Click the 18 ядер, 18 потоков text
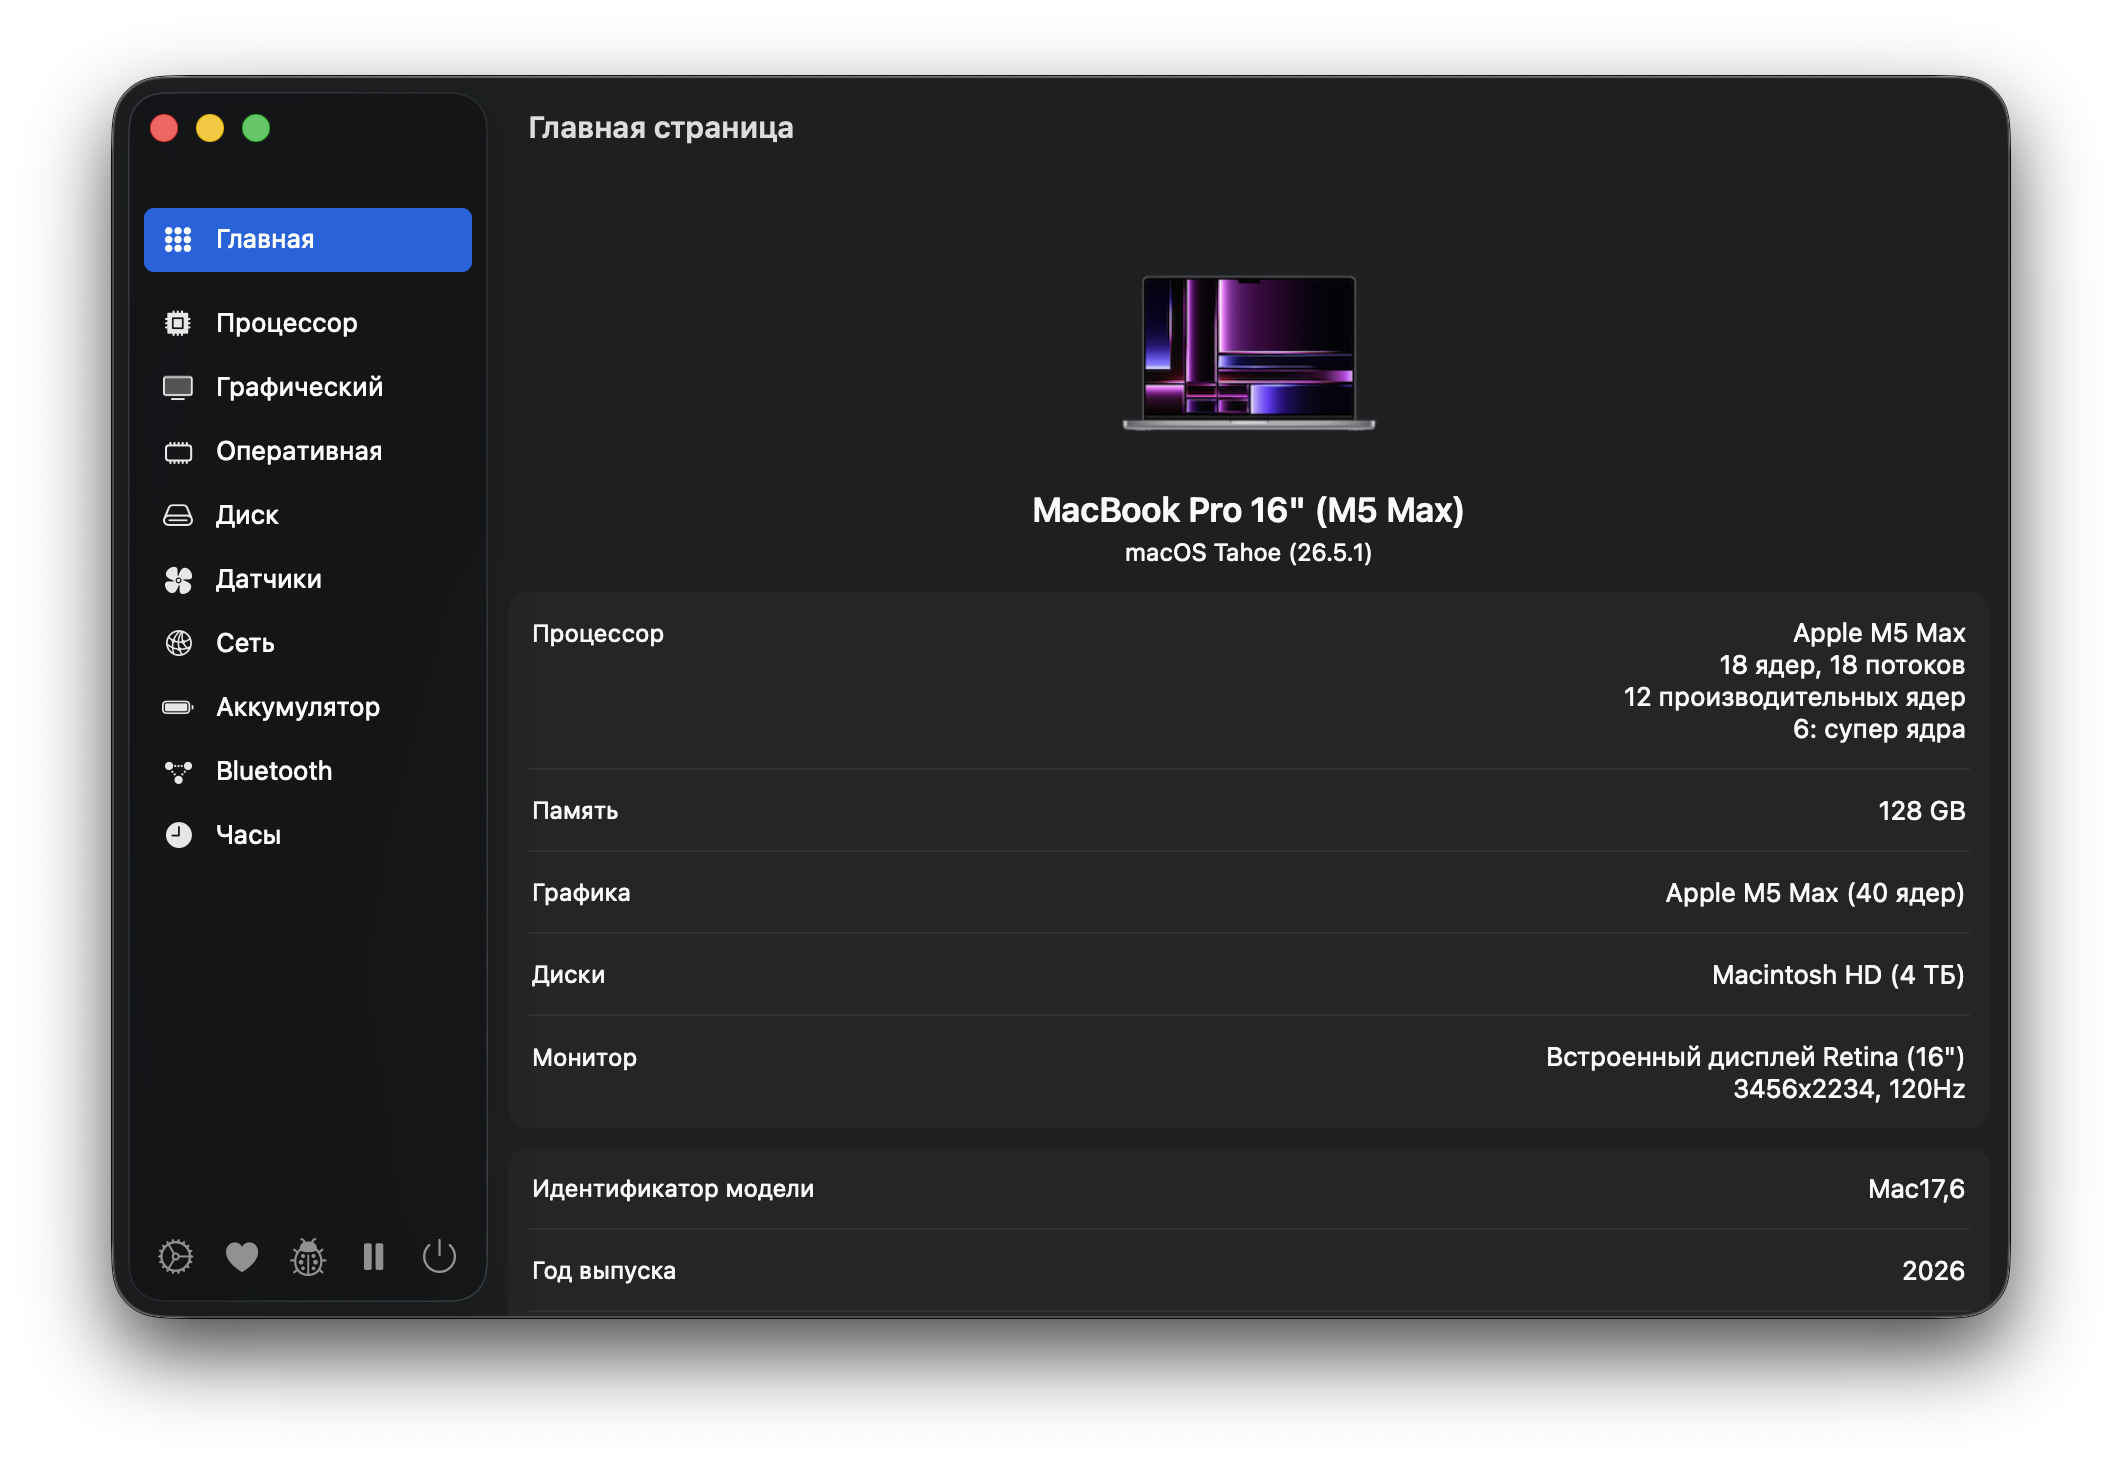 1842,665
